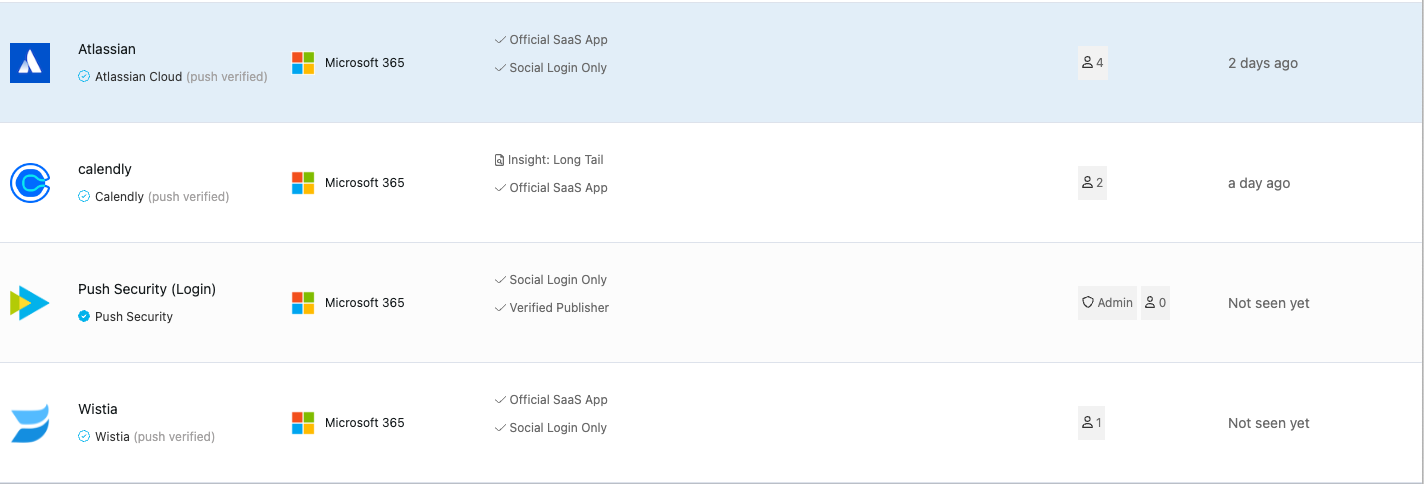
Task: Click Microsoft 365 logo in Wistia row
Action: (x=303, y=423)
